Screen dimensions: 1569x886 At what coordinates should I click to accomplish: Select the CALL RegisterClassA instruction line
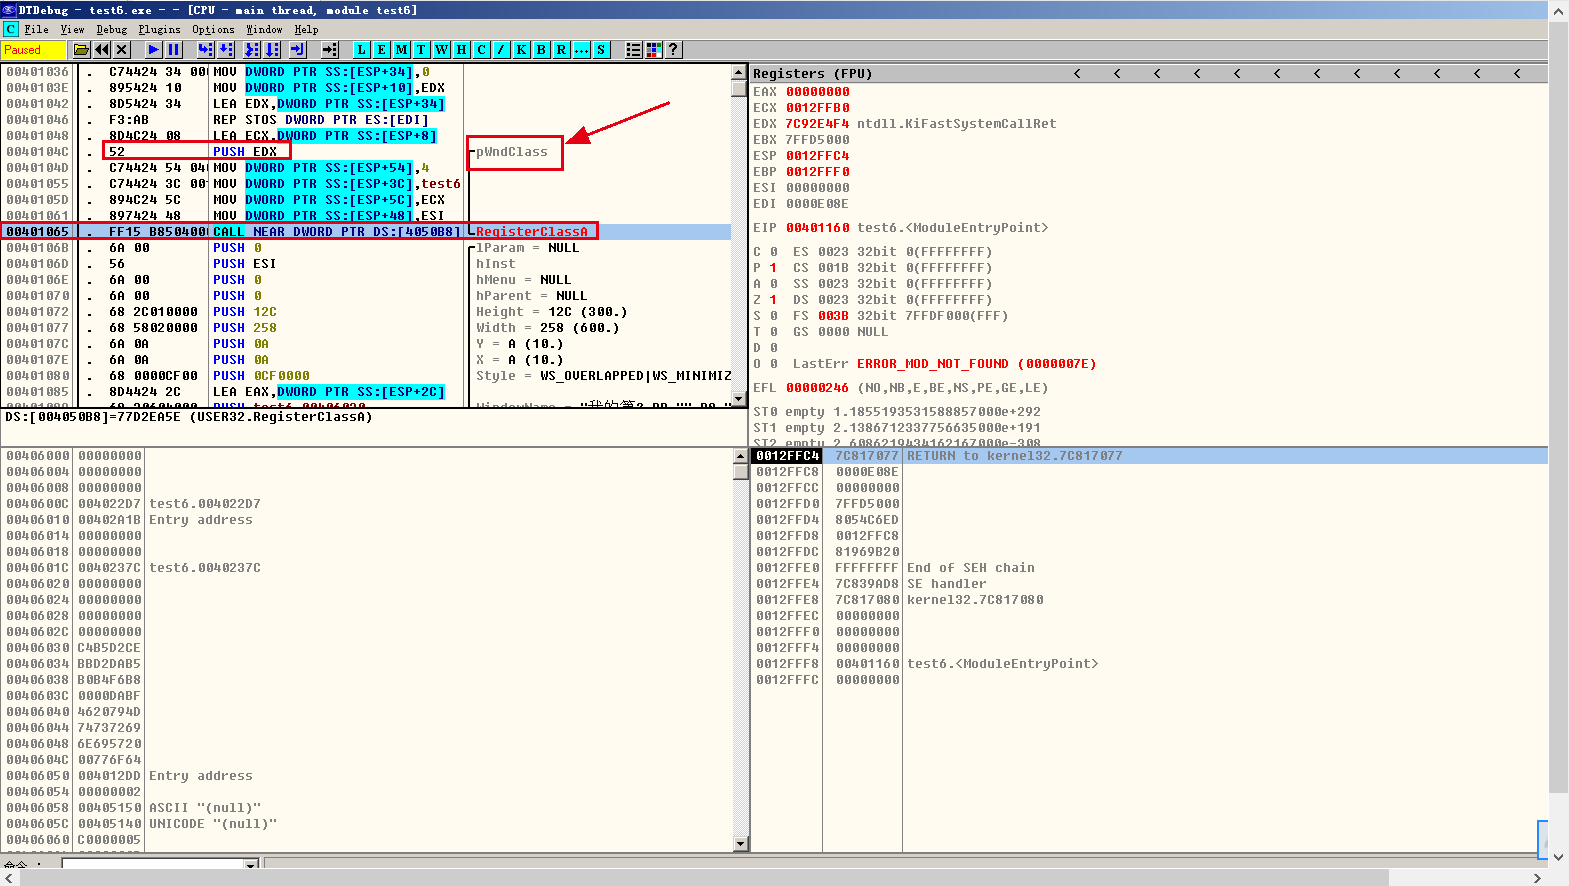point(366,232)
